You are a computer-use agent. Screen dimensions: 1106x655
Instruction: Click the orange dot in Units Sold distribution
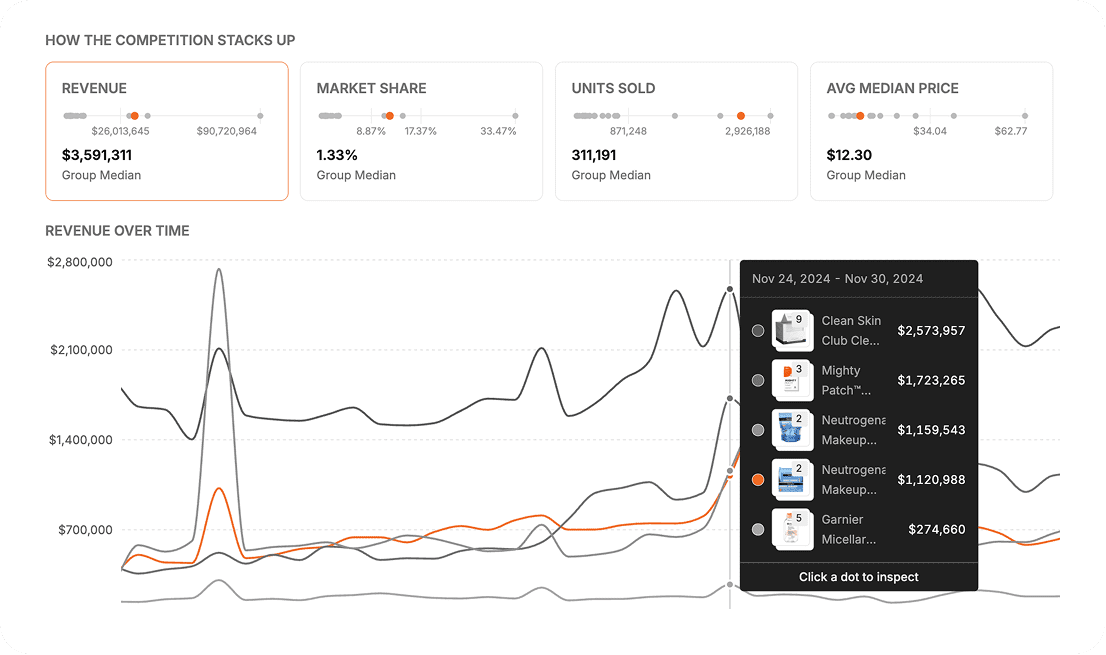click(x=741, y=116)
